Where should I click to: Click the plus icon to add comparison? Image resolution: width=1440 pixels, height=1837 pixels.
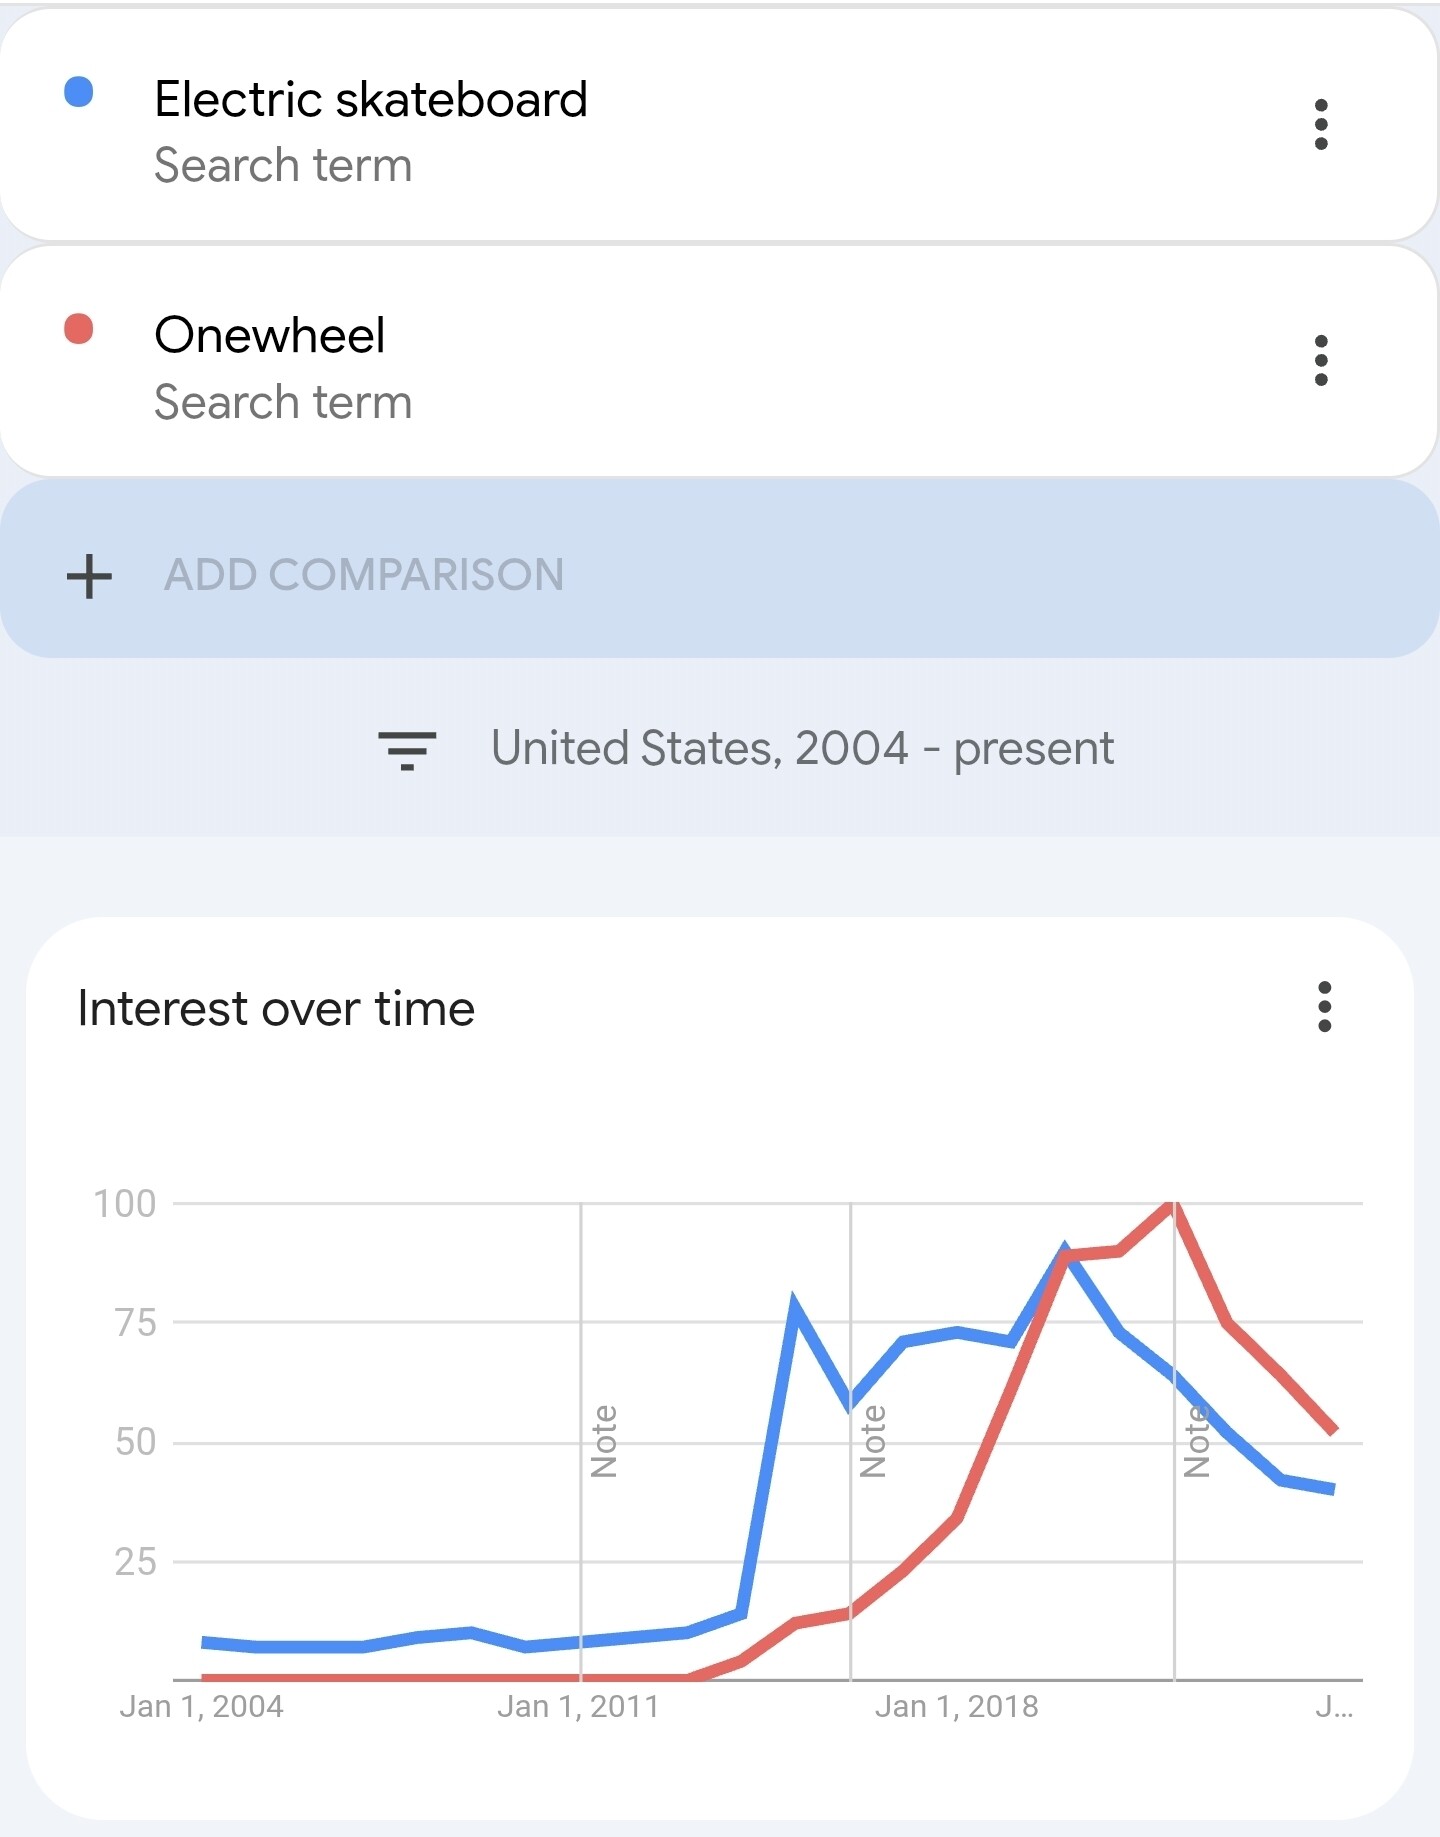[x=89, y=576]
